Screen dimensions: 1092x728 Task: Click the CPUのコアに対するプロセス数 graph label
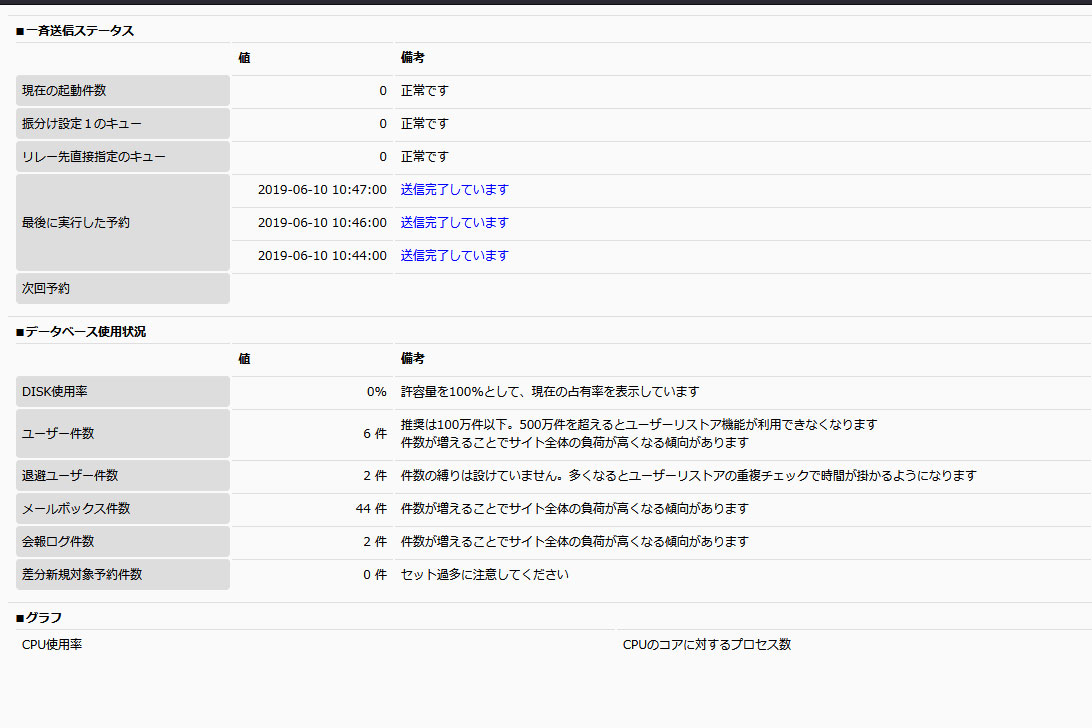tap(707, 645)
